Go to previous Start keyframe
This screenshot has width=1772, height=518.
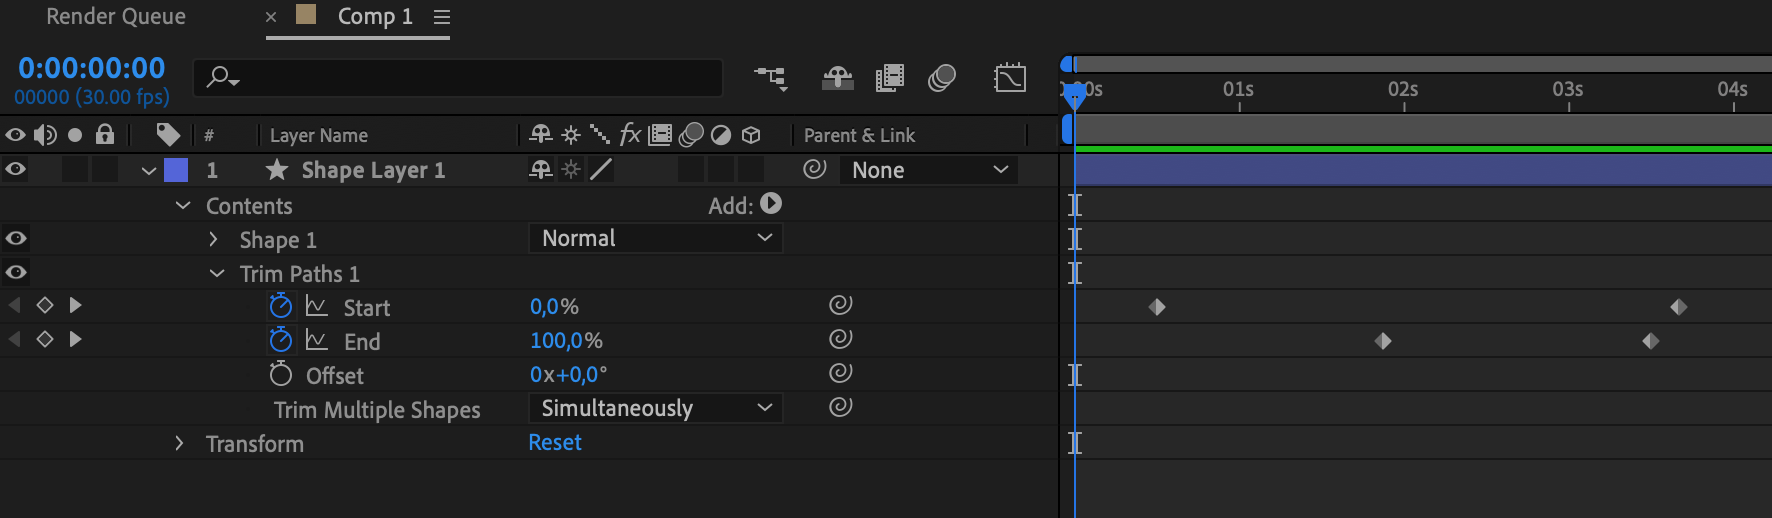point(14,305)
